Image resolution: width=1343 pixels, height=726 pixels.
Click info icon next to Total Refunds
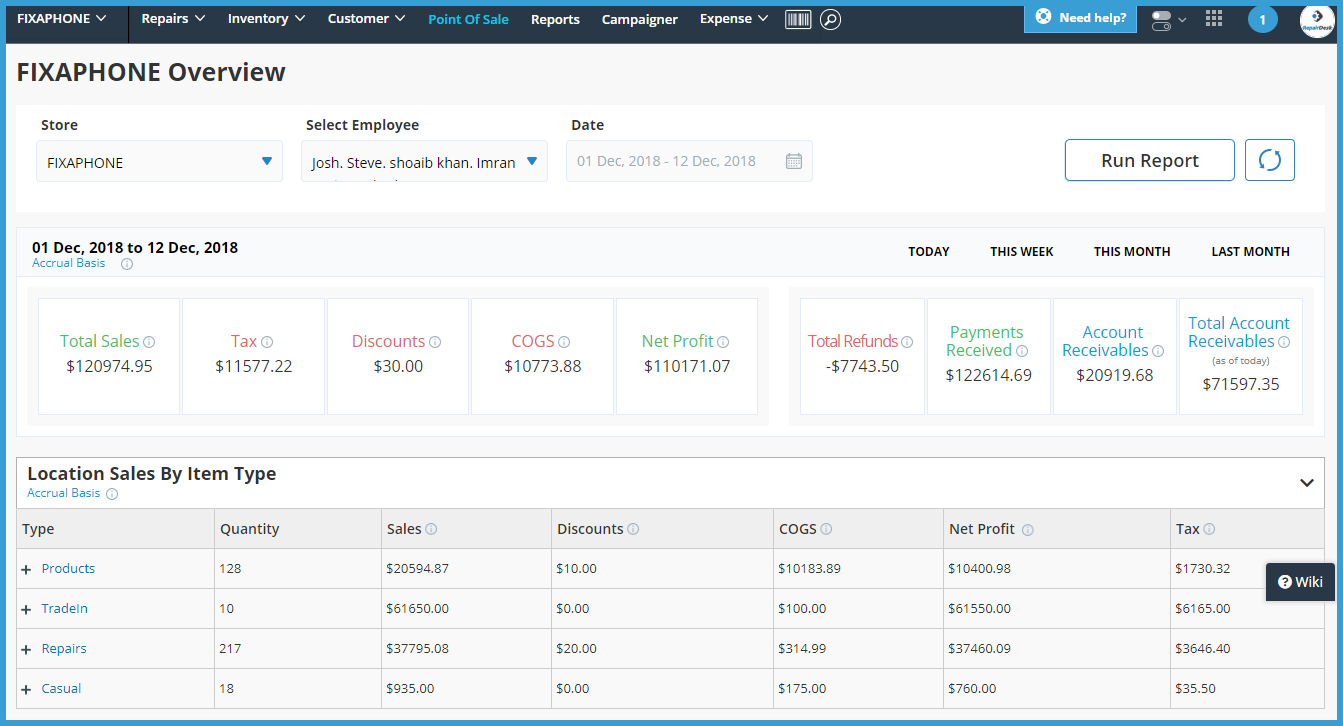pyautogui.click(x=907, y=342)
